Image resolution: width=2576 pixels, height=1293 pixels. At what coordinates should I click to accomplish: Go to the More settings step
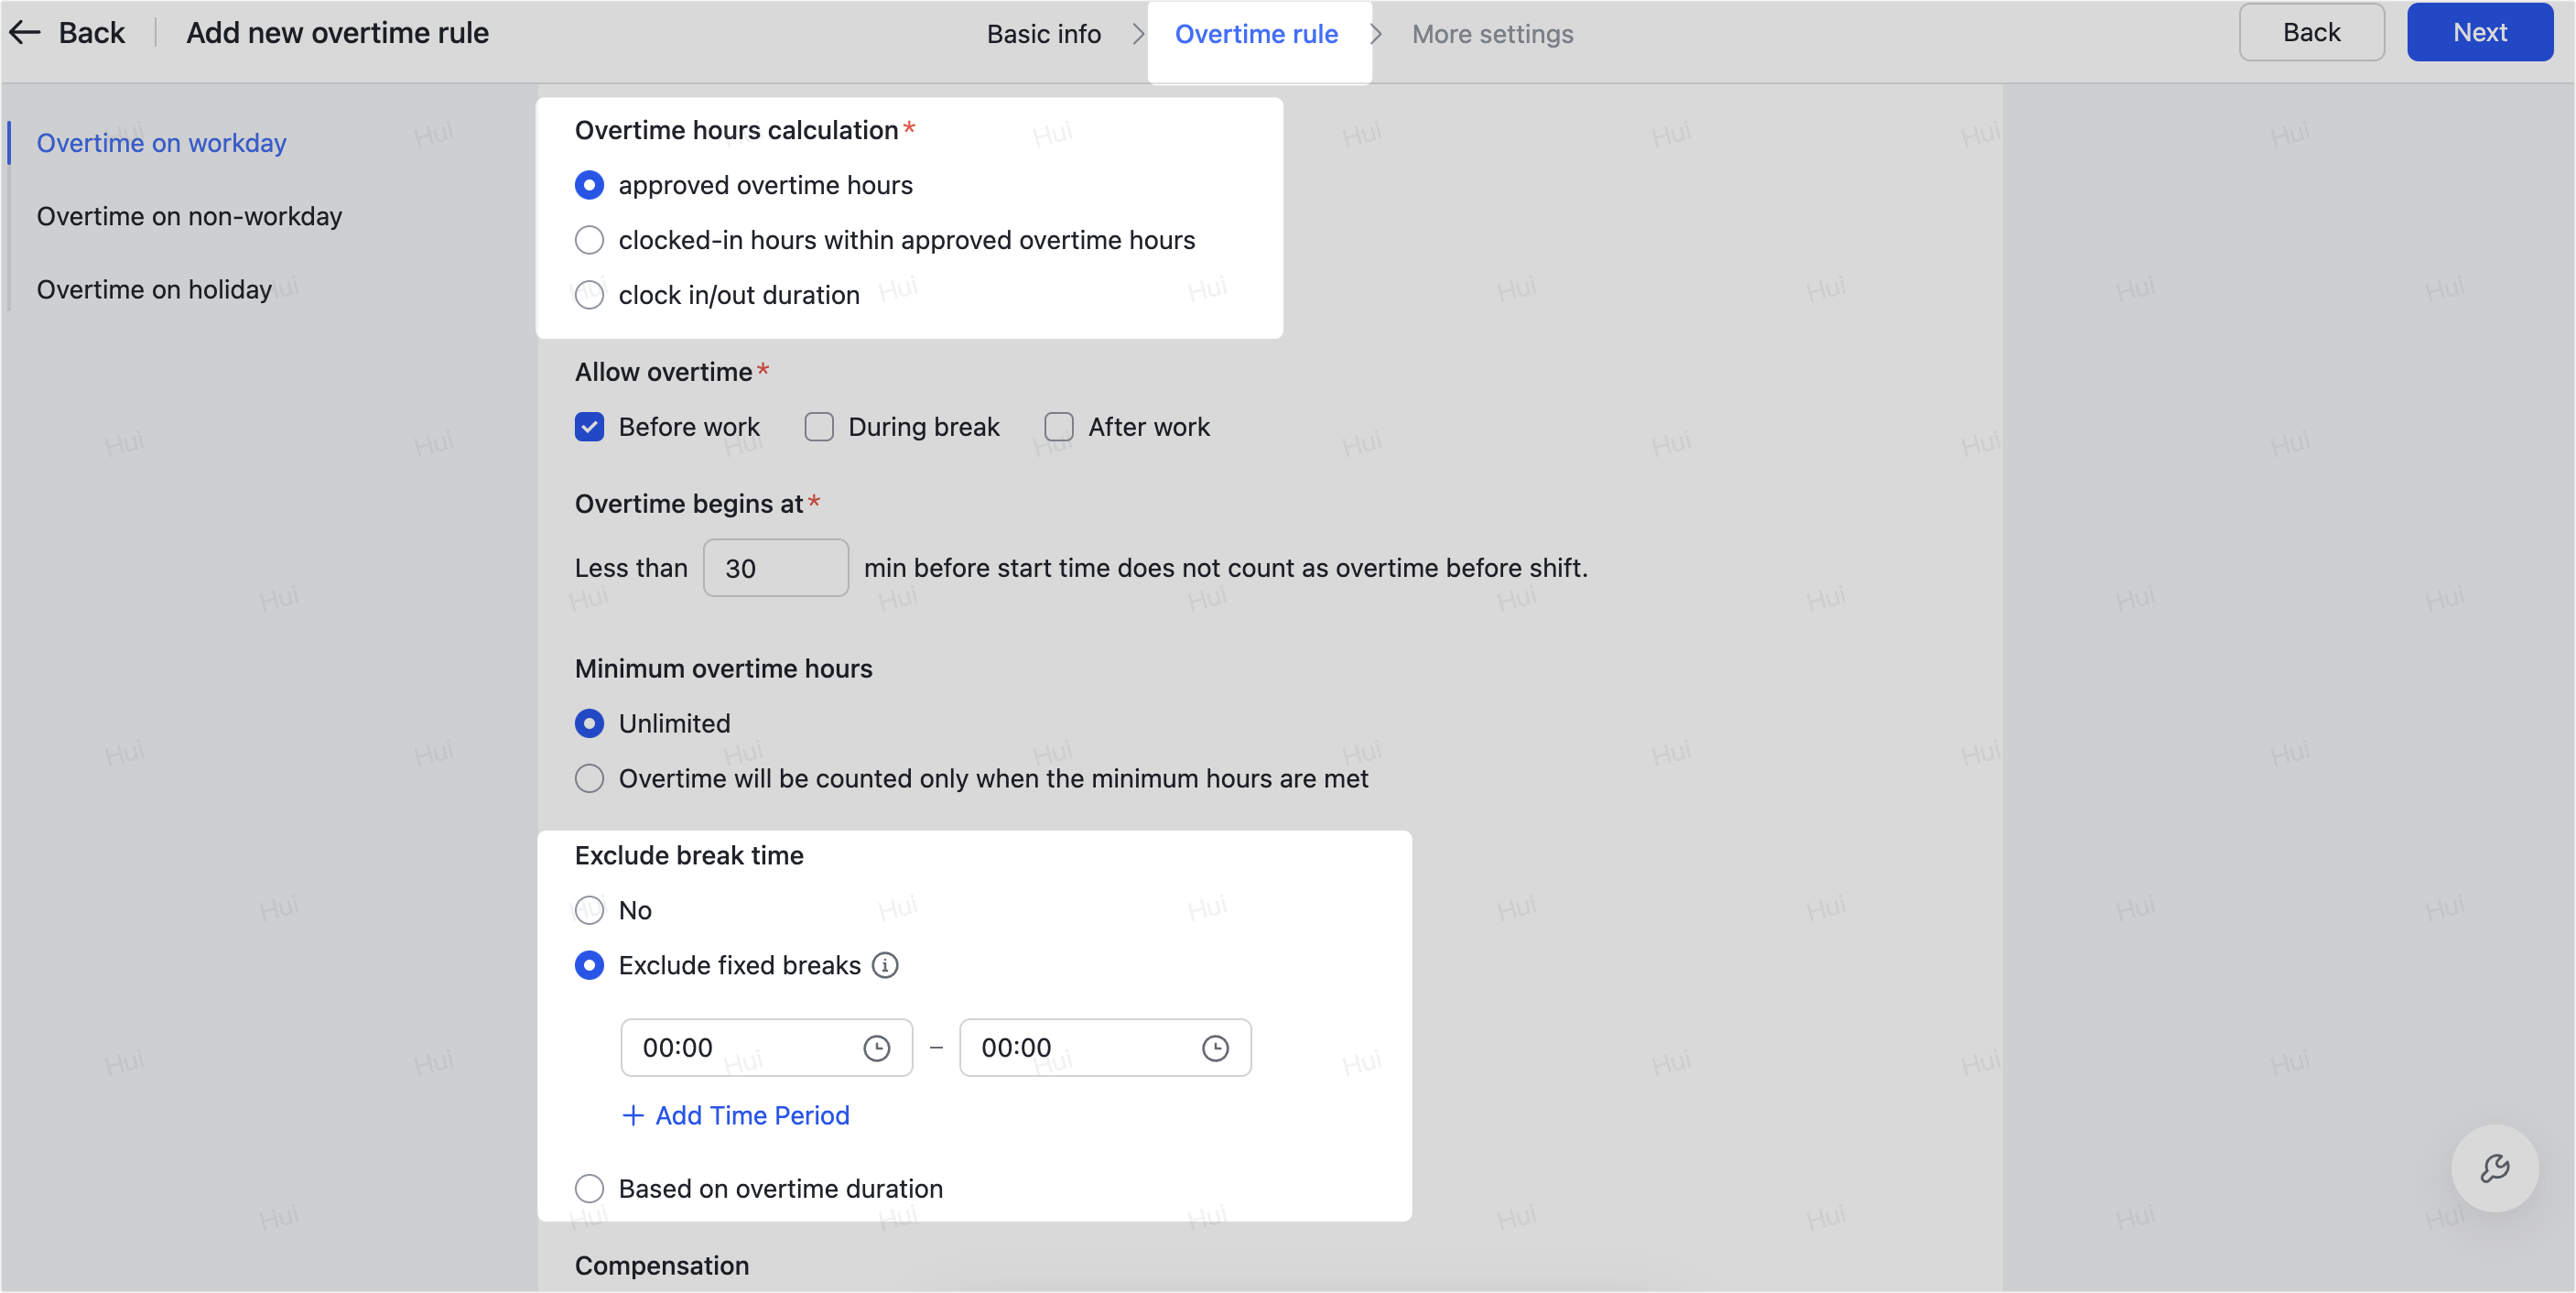(1492, 33)
